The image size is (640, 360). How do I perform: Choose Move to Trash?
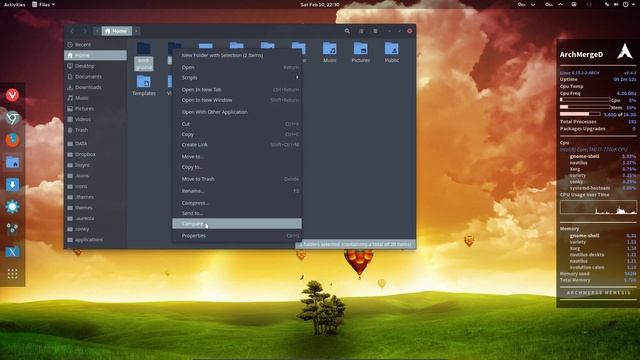click(237, 179)
